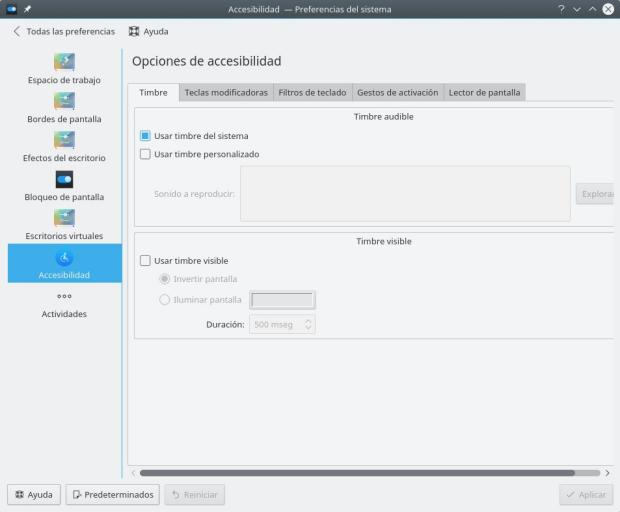Screen dimensions: 620x512
Task: Open Espacio de trabajo sidebar icon
Action: click(x=63, y=62)
